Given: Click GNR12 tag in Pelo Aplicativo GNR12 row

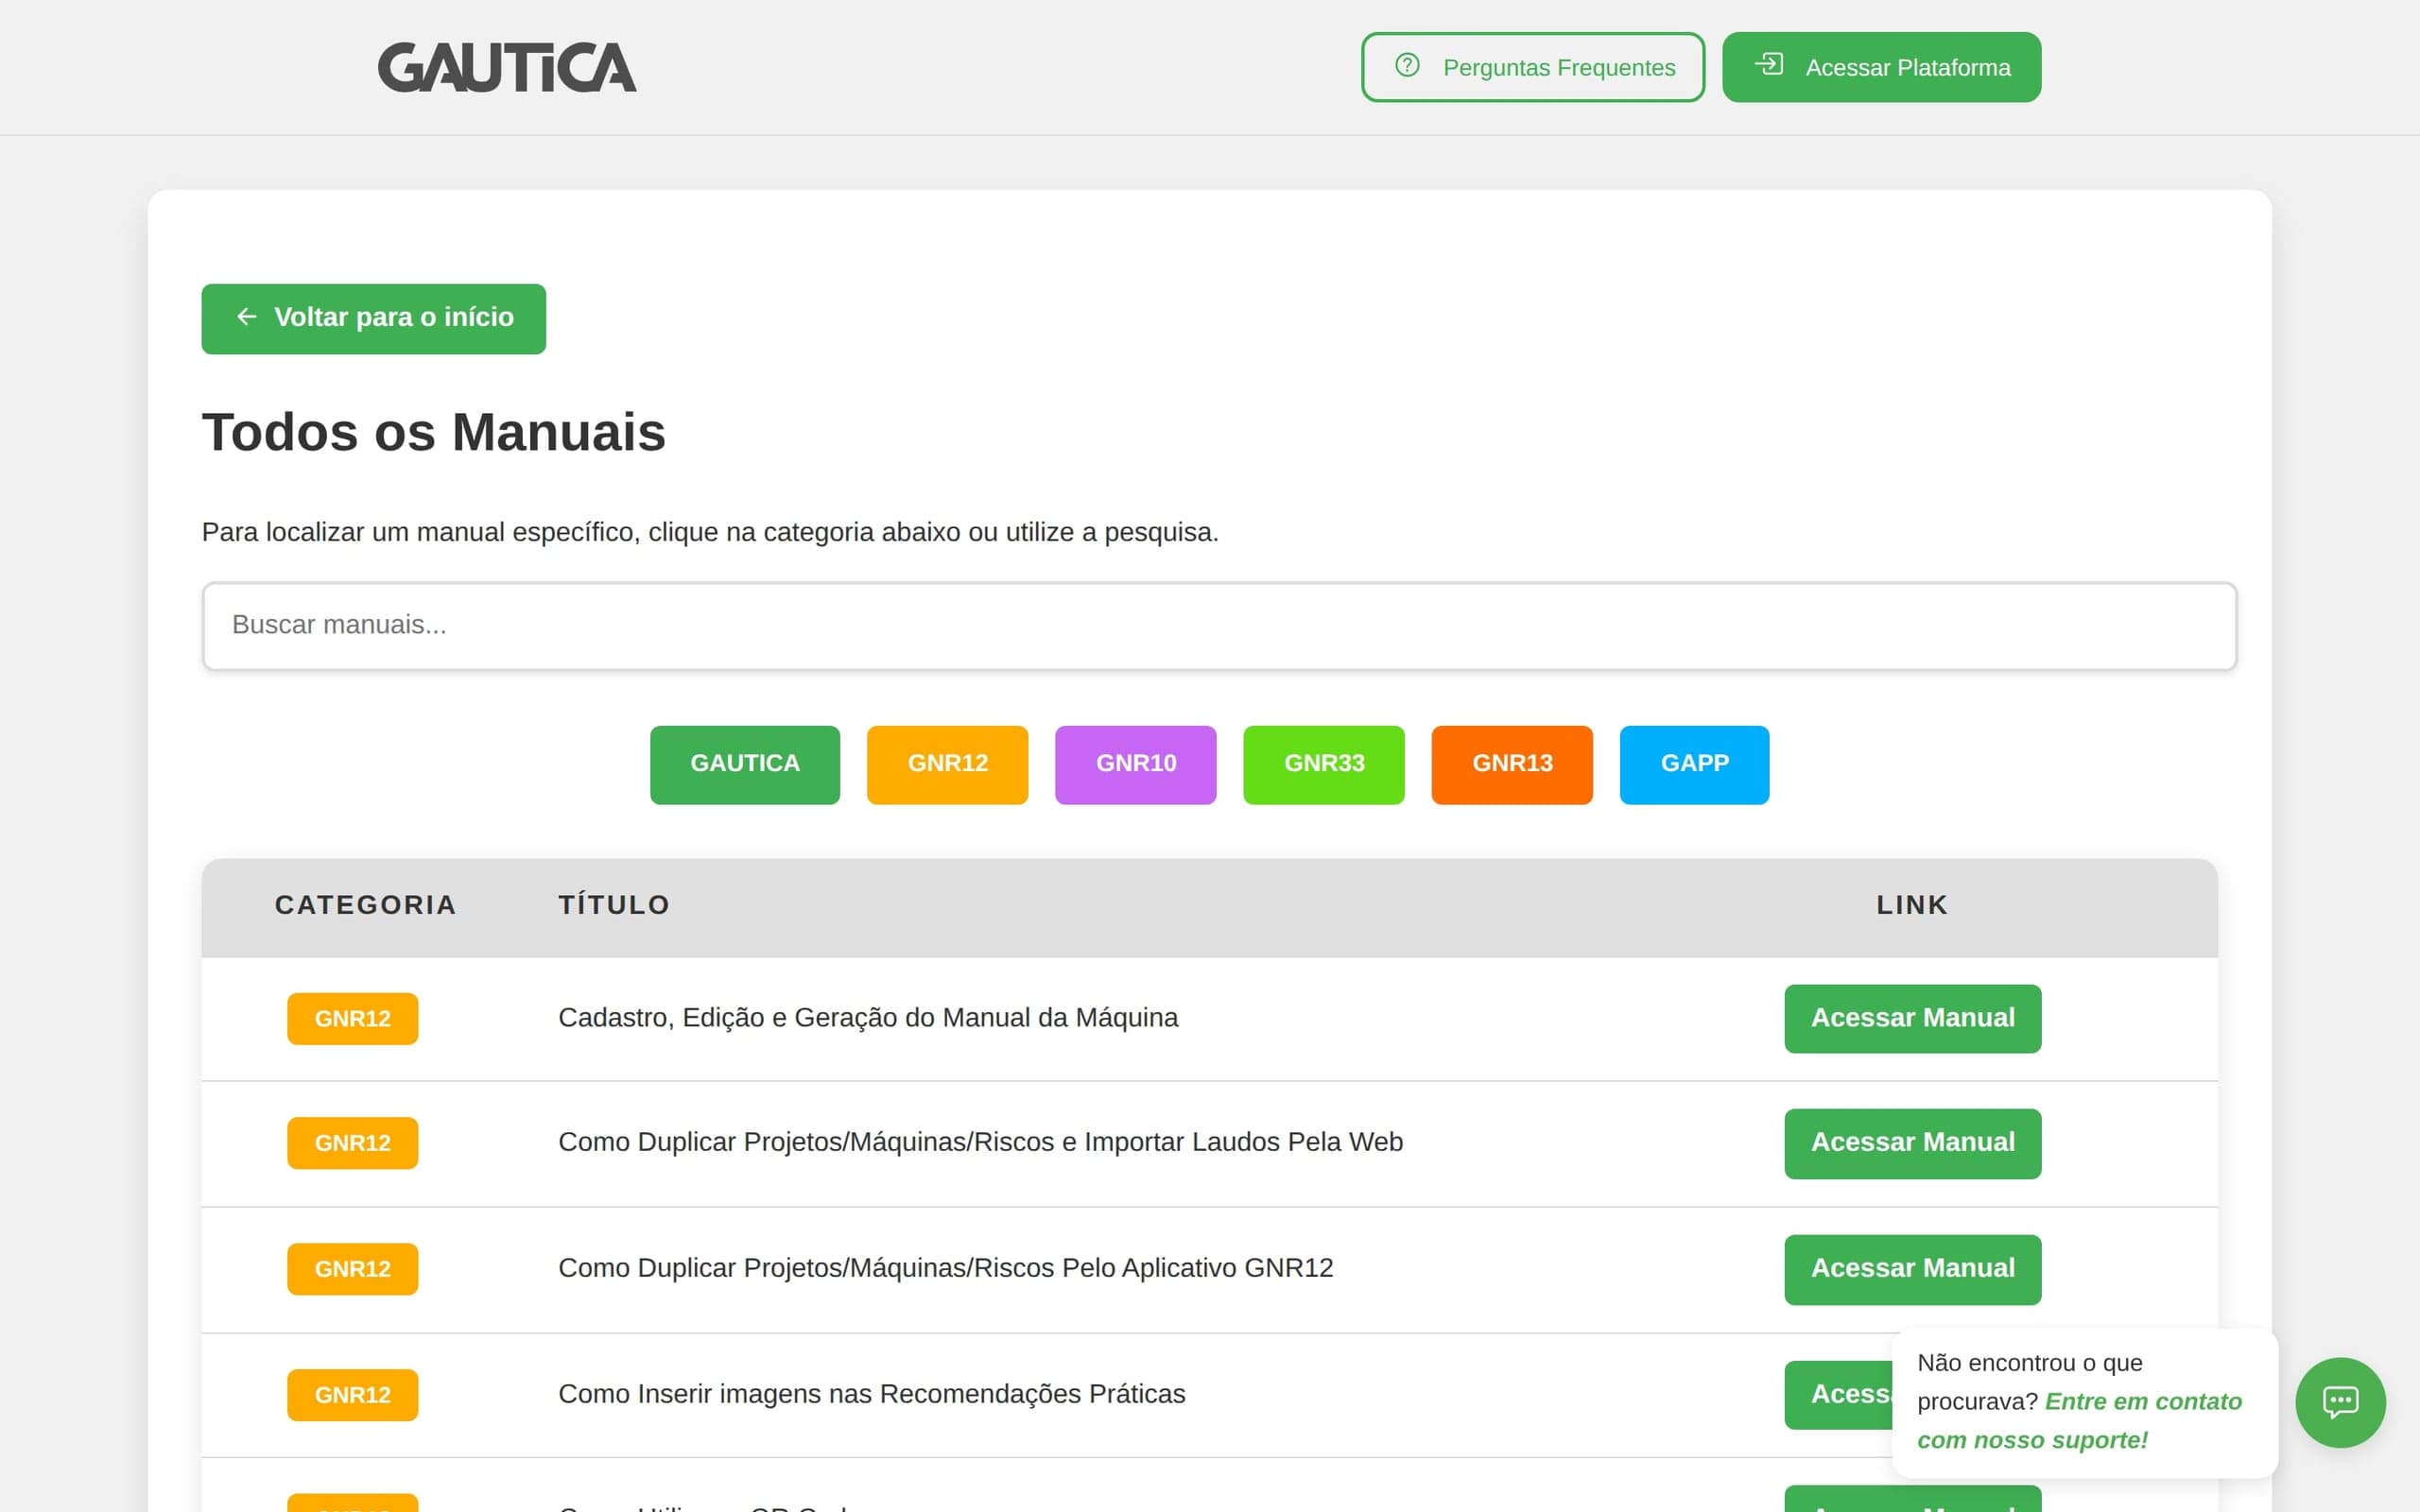Looking at the screenshot, I should (352, 1269).
